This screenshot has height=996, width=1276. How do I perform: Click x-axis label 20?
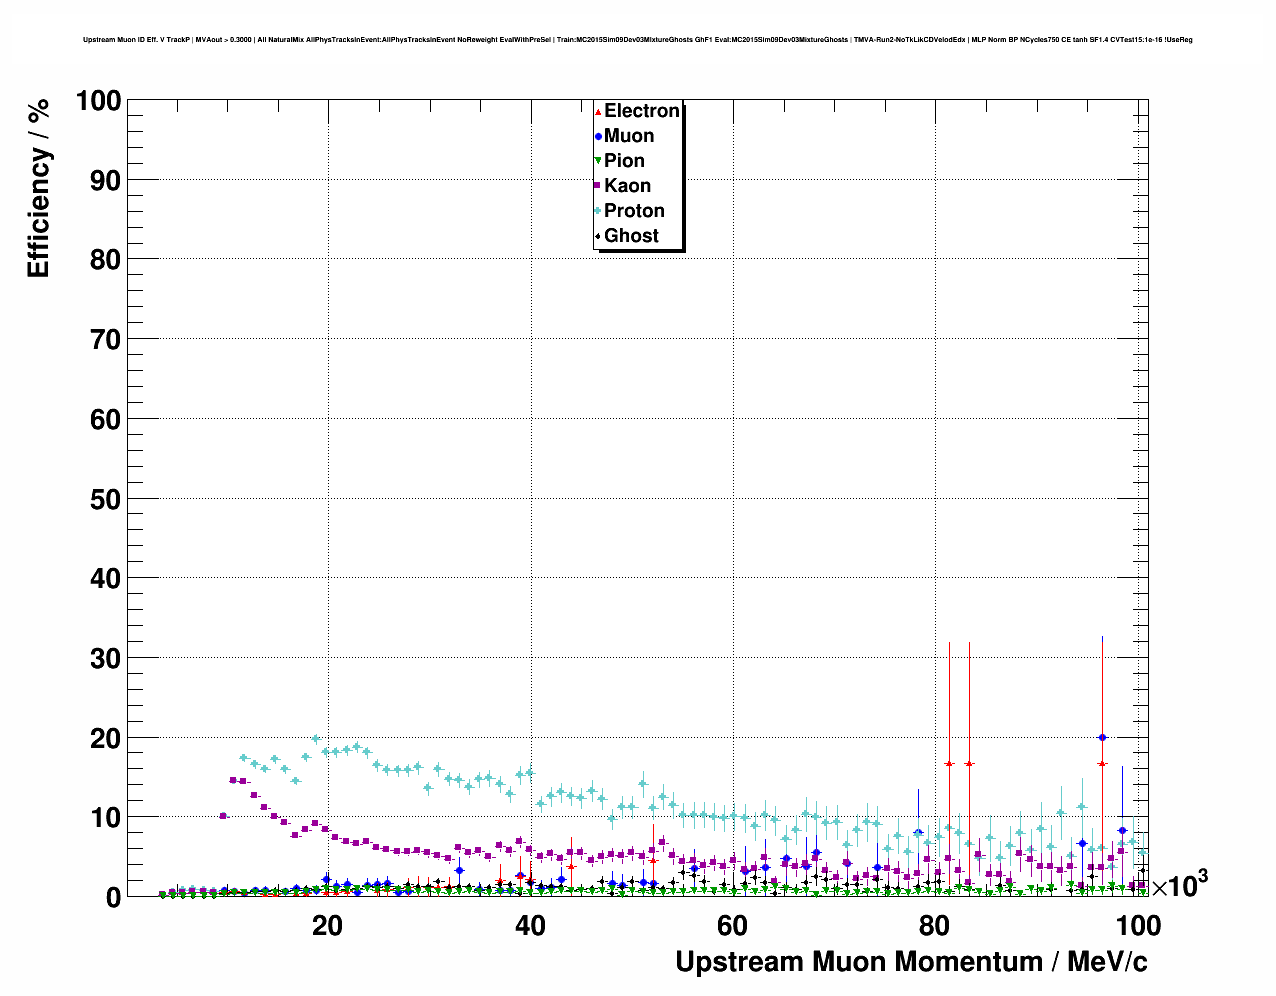point(328,926)
